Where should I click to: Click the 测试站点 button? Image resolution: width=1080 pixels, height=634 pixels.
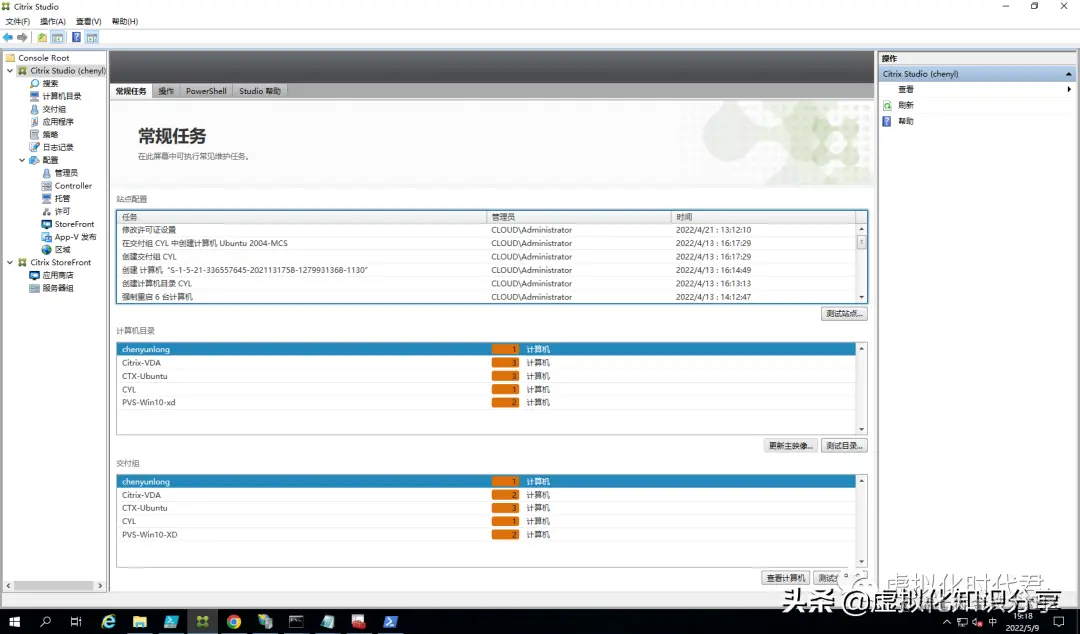click(845, 312)
